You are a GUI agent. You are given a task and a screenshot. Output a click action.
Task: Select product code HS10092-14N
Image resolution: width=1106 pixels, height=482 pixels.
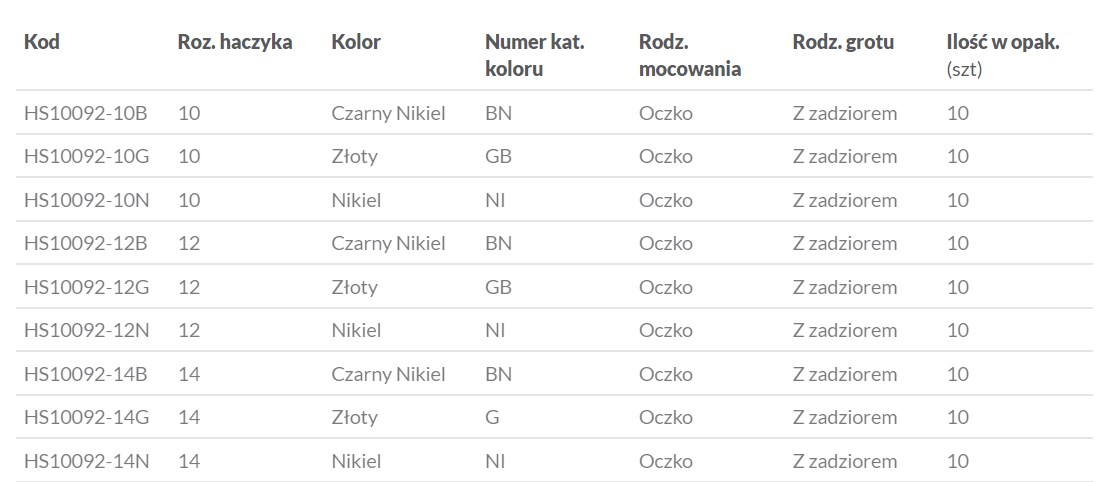click(x=87, y=461)
